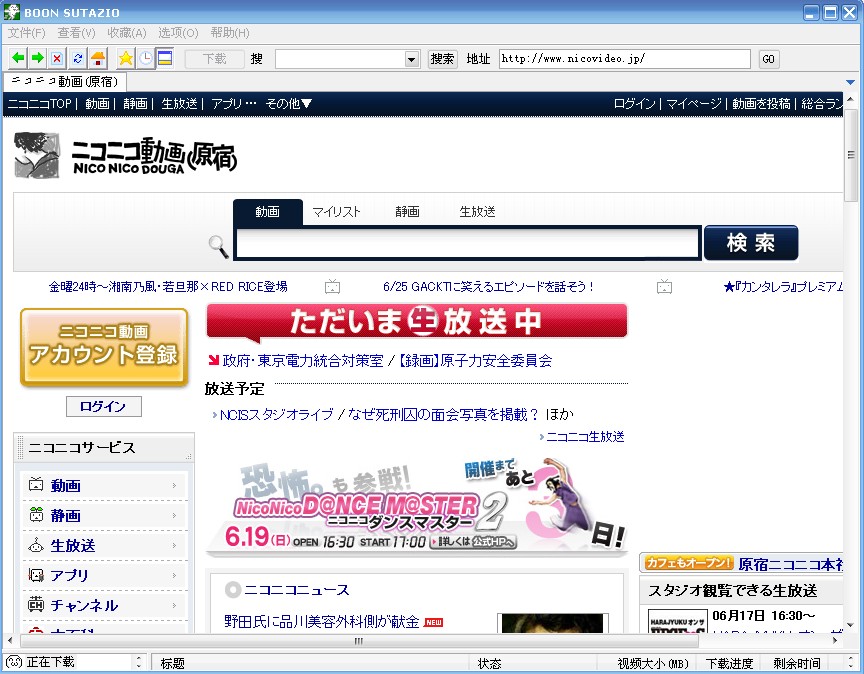This screenshot has height=674, width=864.
Task: Click the vertical scrollbar down arrow
Action: pyautogui.click(x=851, y=625)
